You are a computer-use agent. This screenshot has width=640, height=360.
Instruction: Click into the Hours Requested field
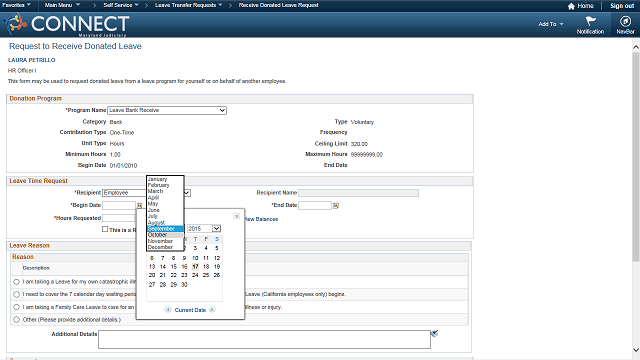tap(119, 218)
